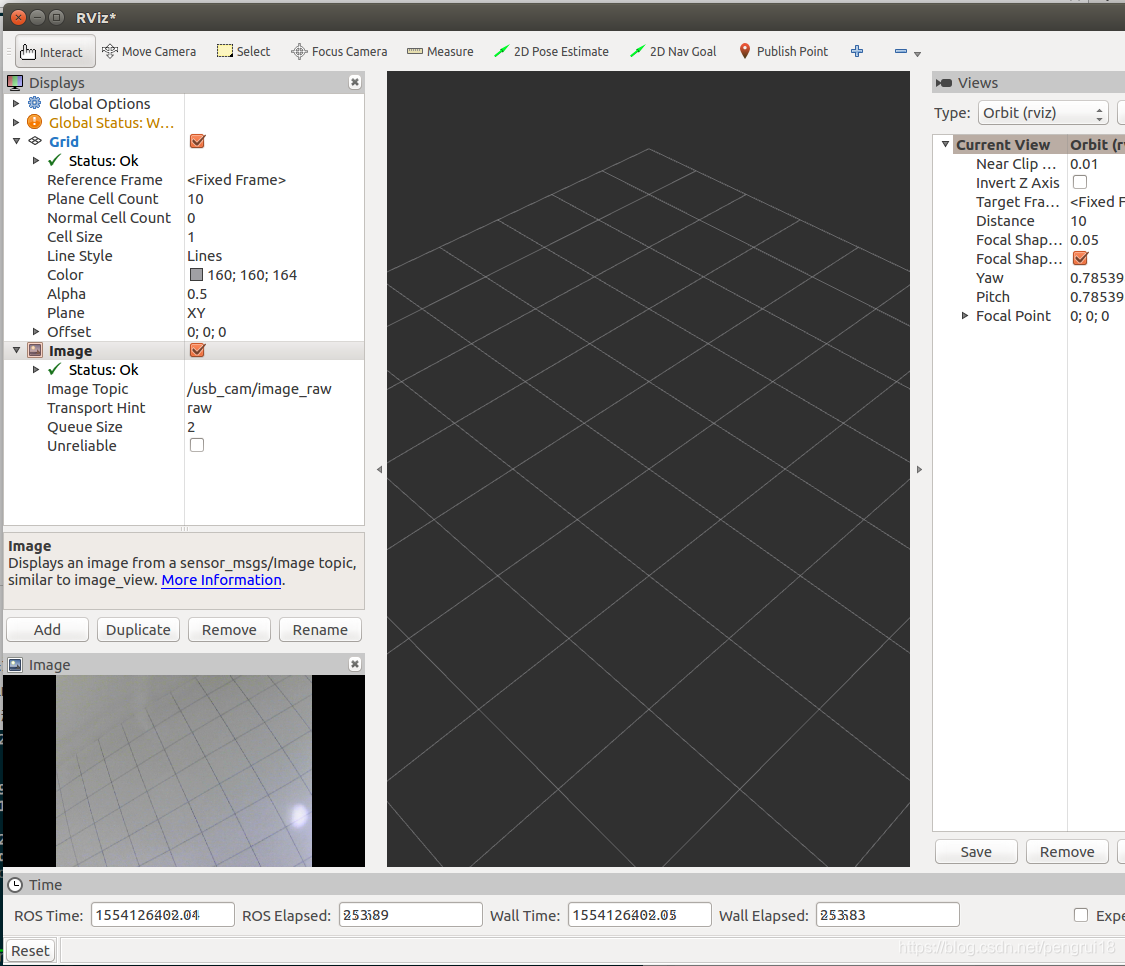Open the More Information link
Image resolution: width=1125 pixels, height=966 pixels.
pos(221,580)
